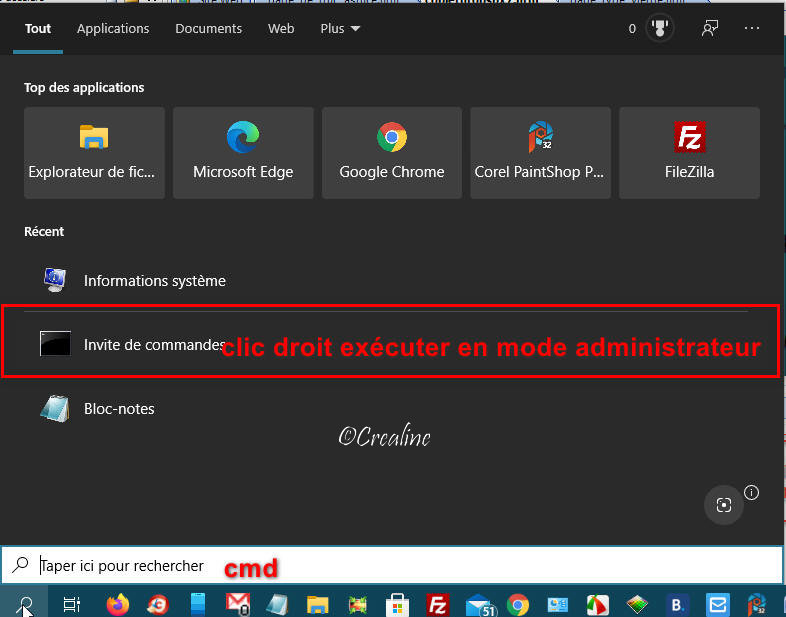Open the B. app on taskbar
Image resolution: width=786 pixels, height=617 pixels.
pos(677,604)
